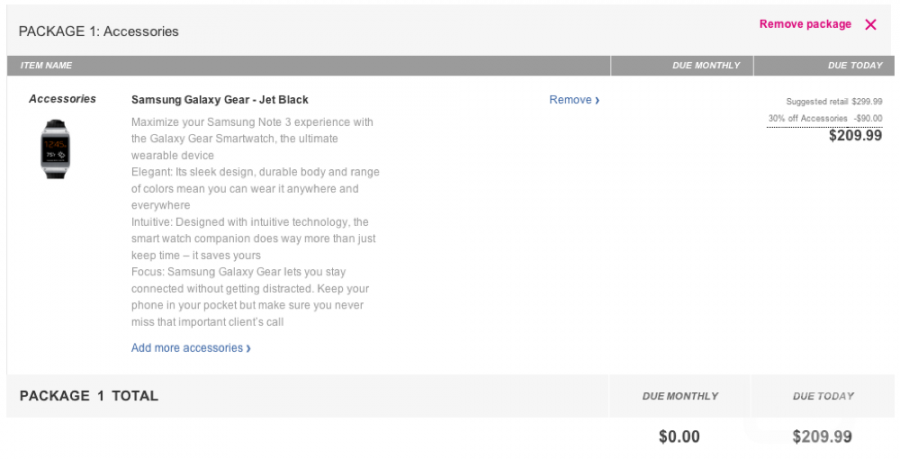
Task: Click the $0.00 monthly total amount
Action: [x=679, y=436]
